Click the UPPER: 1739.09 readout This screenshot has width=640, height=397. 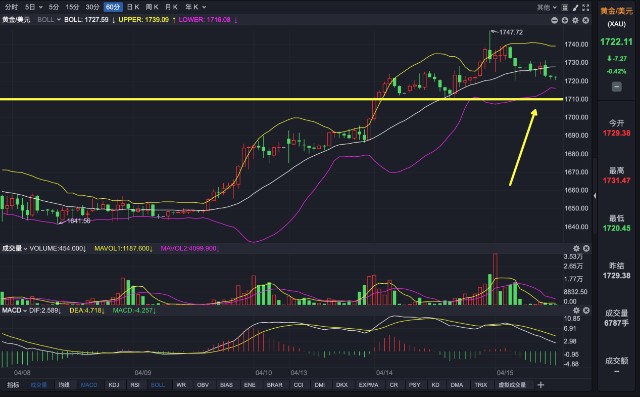pyautogui.click(x=144, y=20)
